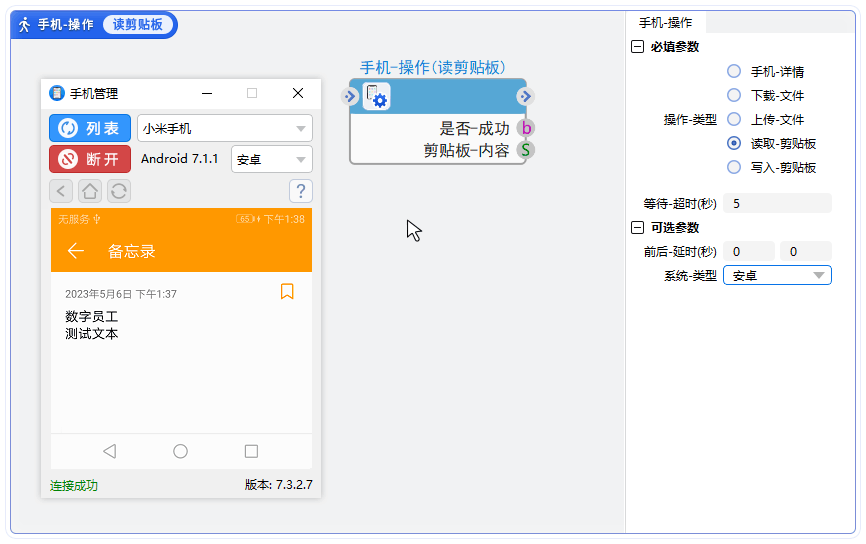This screenshot has height=544, width=866.
Task: Click the red 断开 button
Action: point(90,159)
